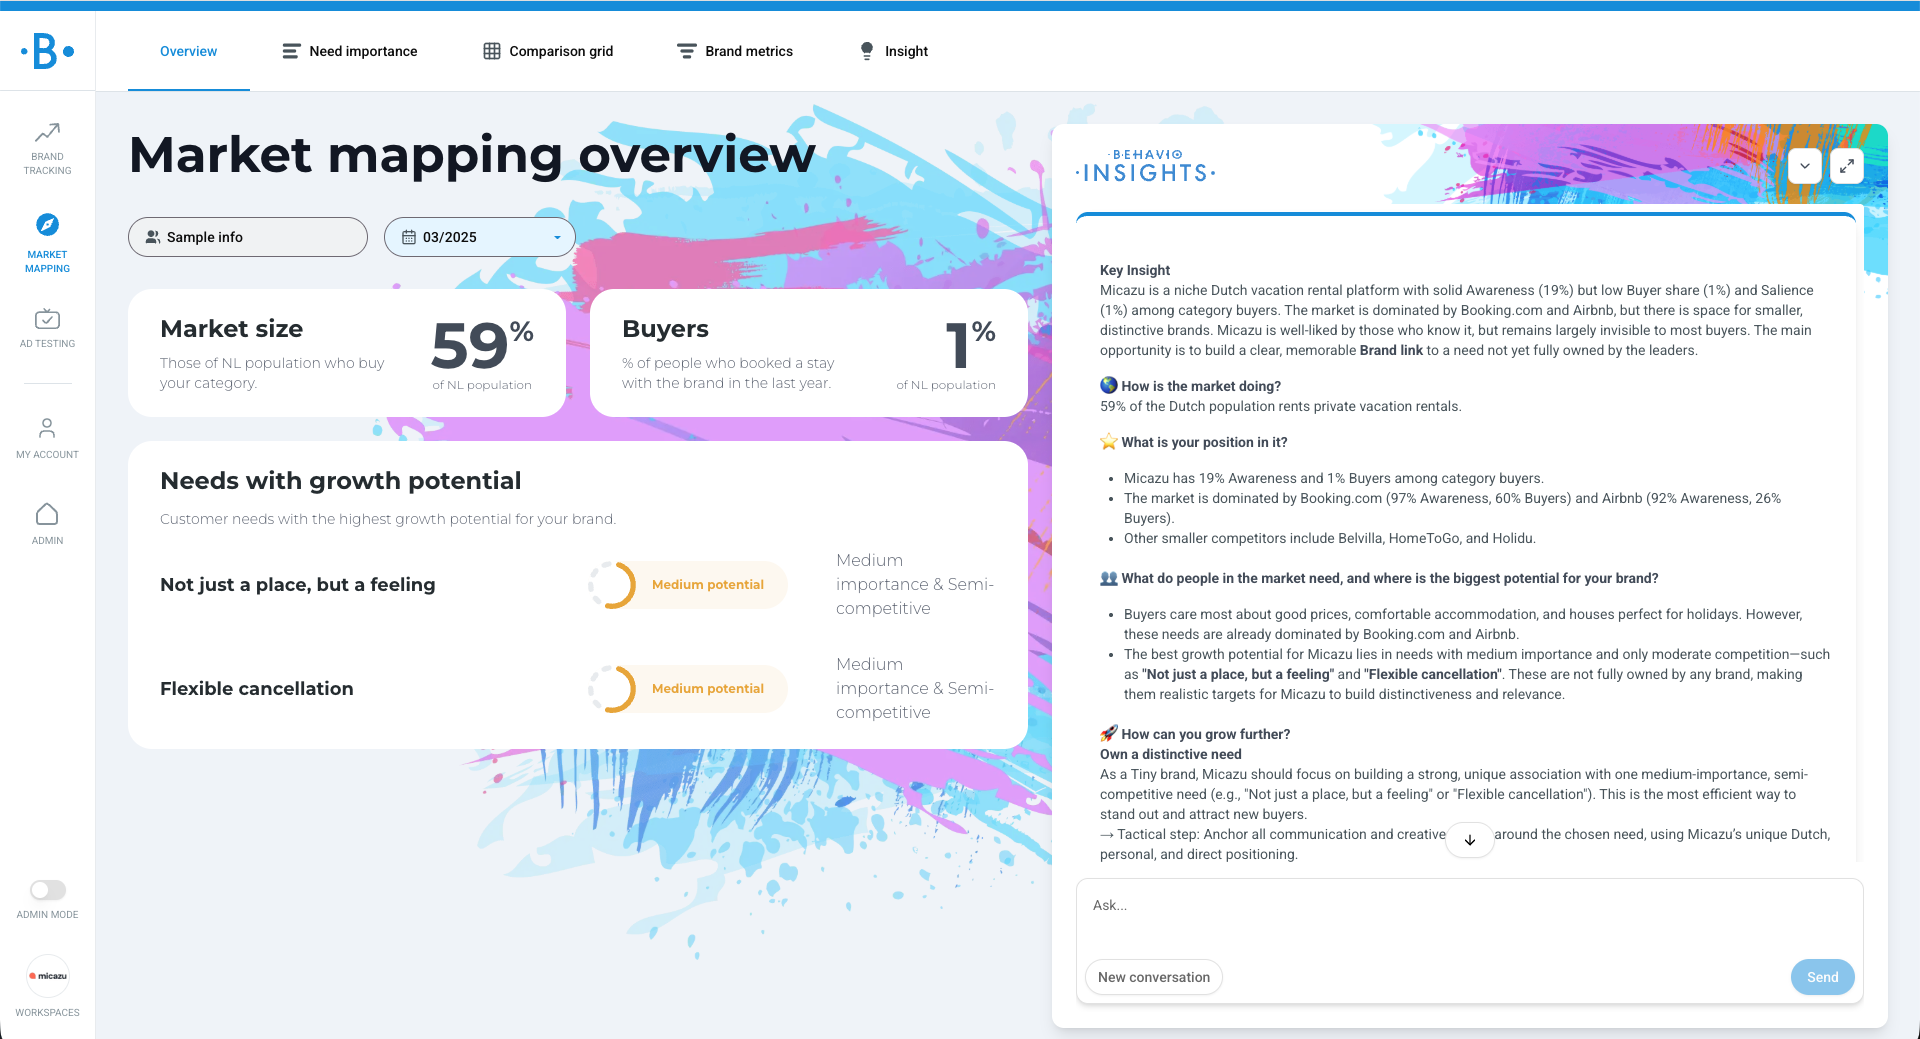Click the Need importance bars icon

coord(291,51)
